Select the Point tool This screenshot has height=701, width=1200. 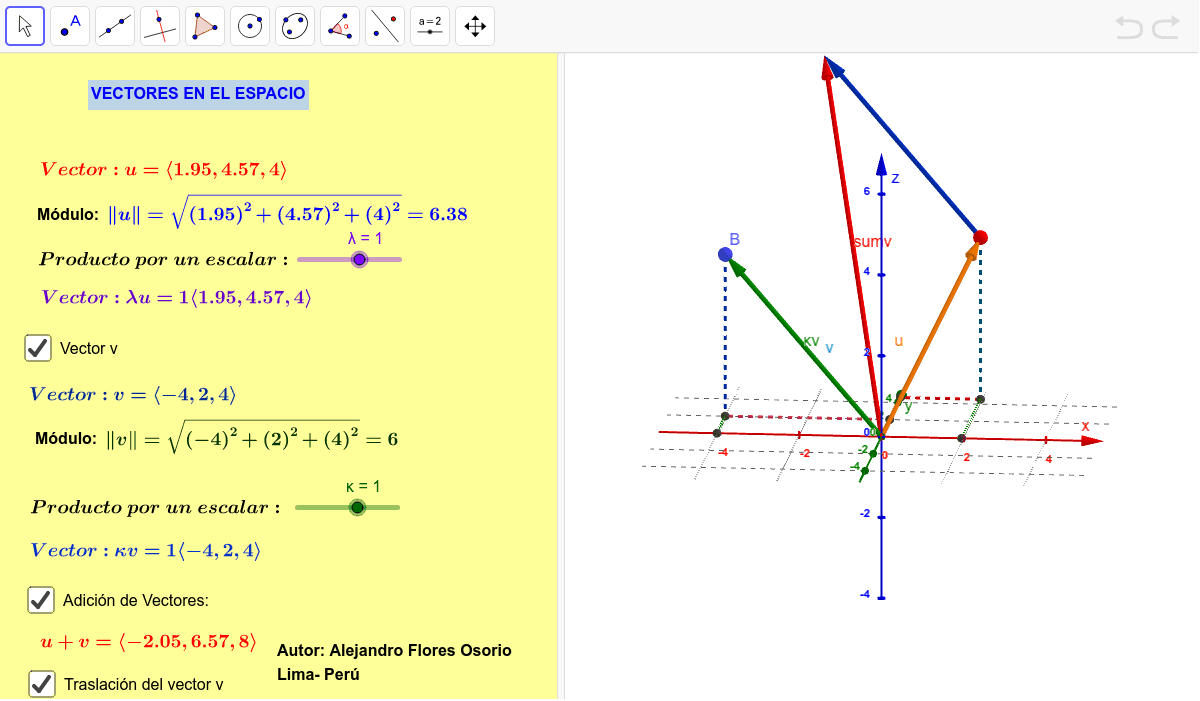[x=70, y=26]
